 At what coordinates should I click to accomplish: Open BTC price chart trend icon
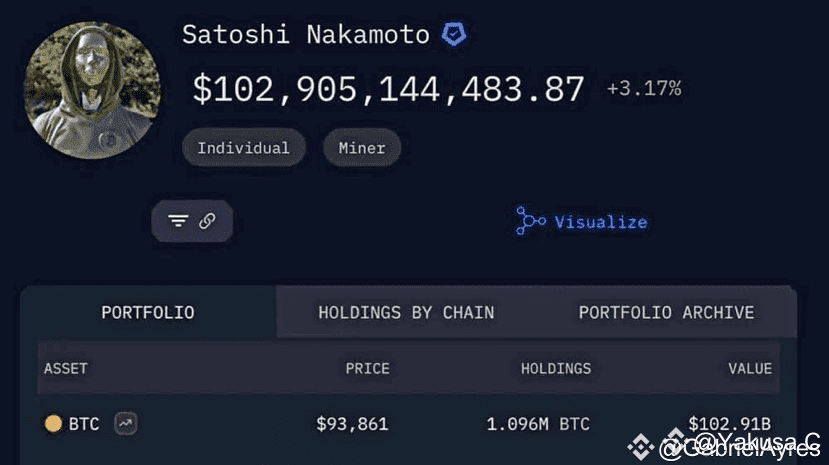coord(126,423)
